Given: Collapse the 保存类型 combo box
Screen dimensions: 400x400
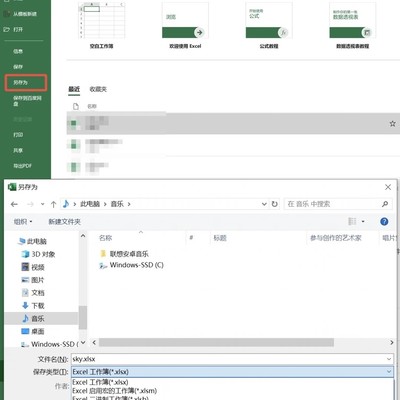Looking at the screenshot, I should tap(389, 372).
